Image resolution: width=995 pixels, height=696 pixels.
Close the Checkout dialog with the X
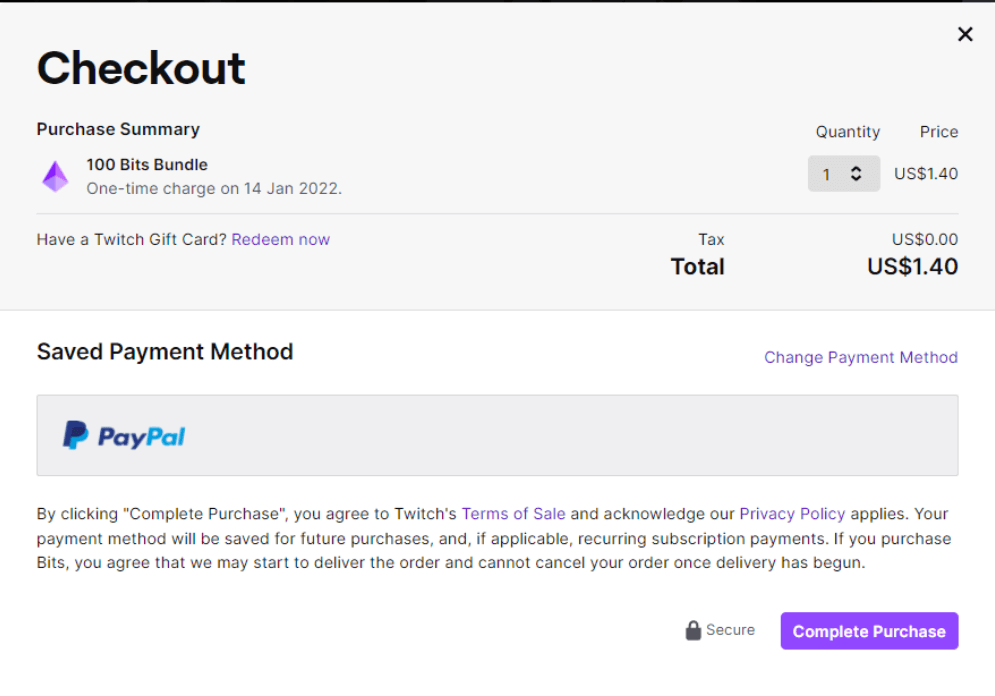965,35
